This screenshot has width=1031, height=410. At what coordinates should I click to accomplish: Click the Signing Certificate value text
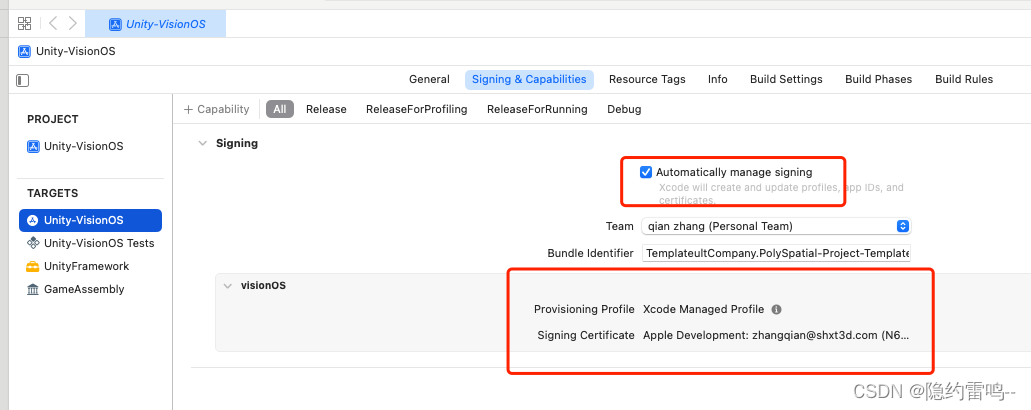click(x=776, y=335)
